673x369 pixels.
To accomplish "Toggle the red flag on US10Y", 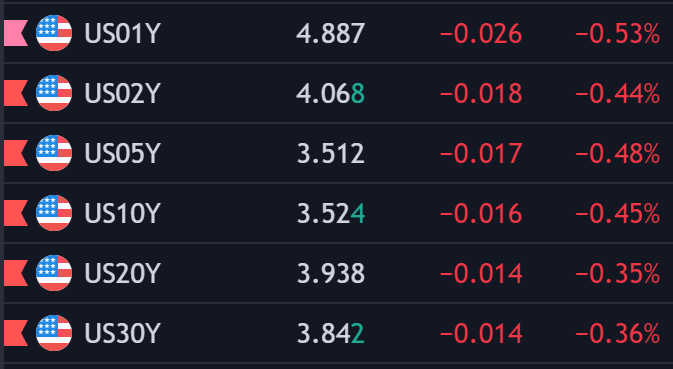I will point(16,213).
